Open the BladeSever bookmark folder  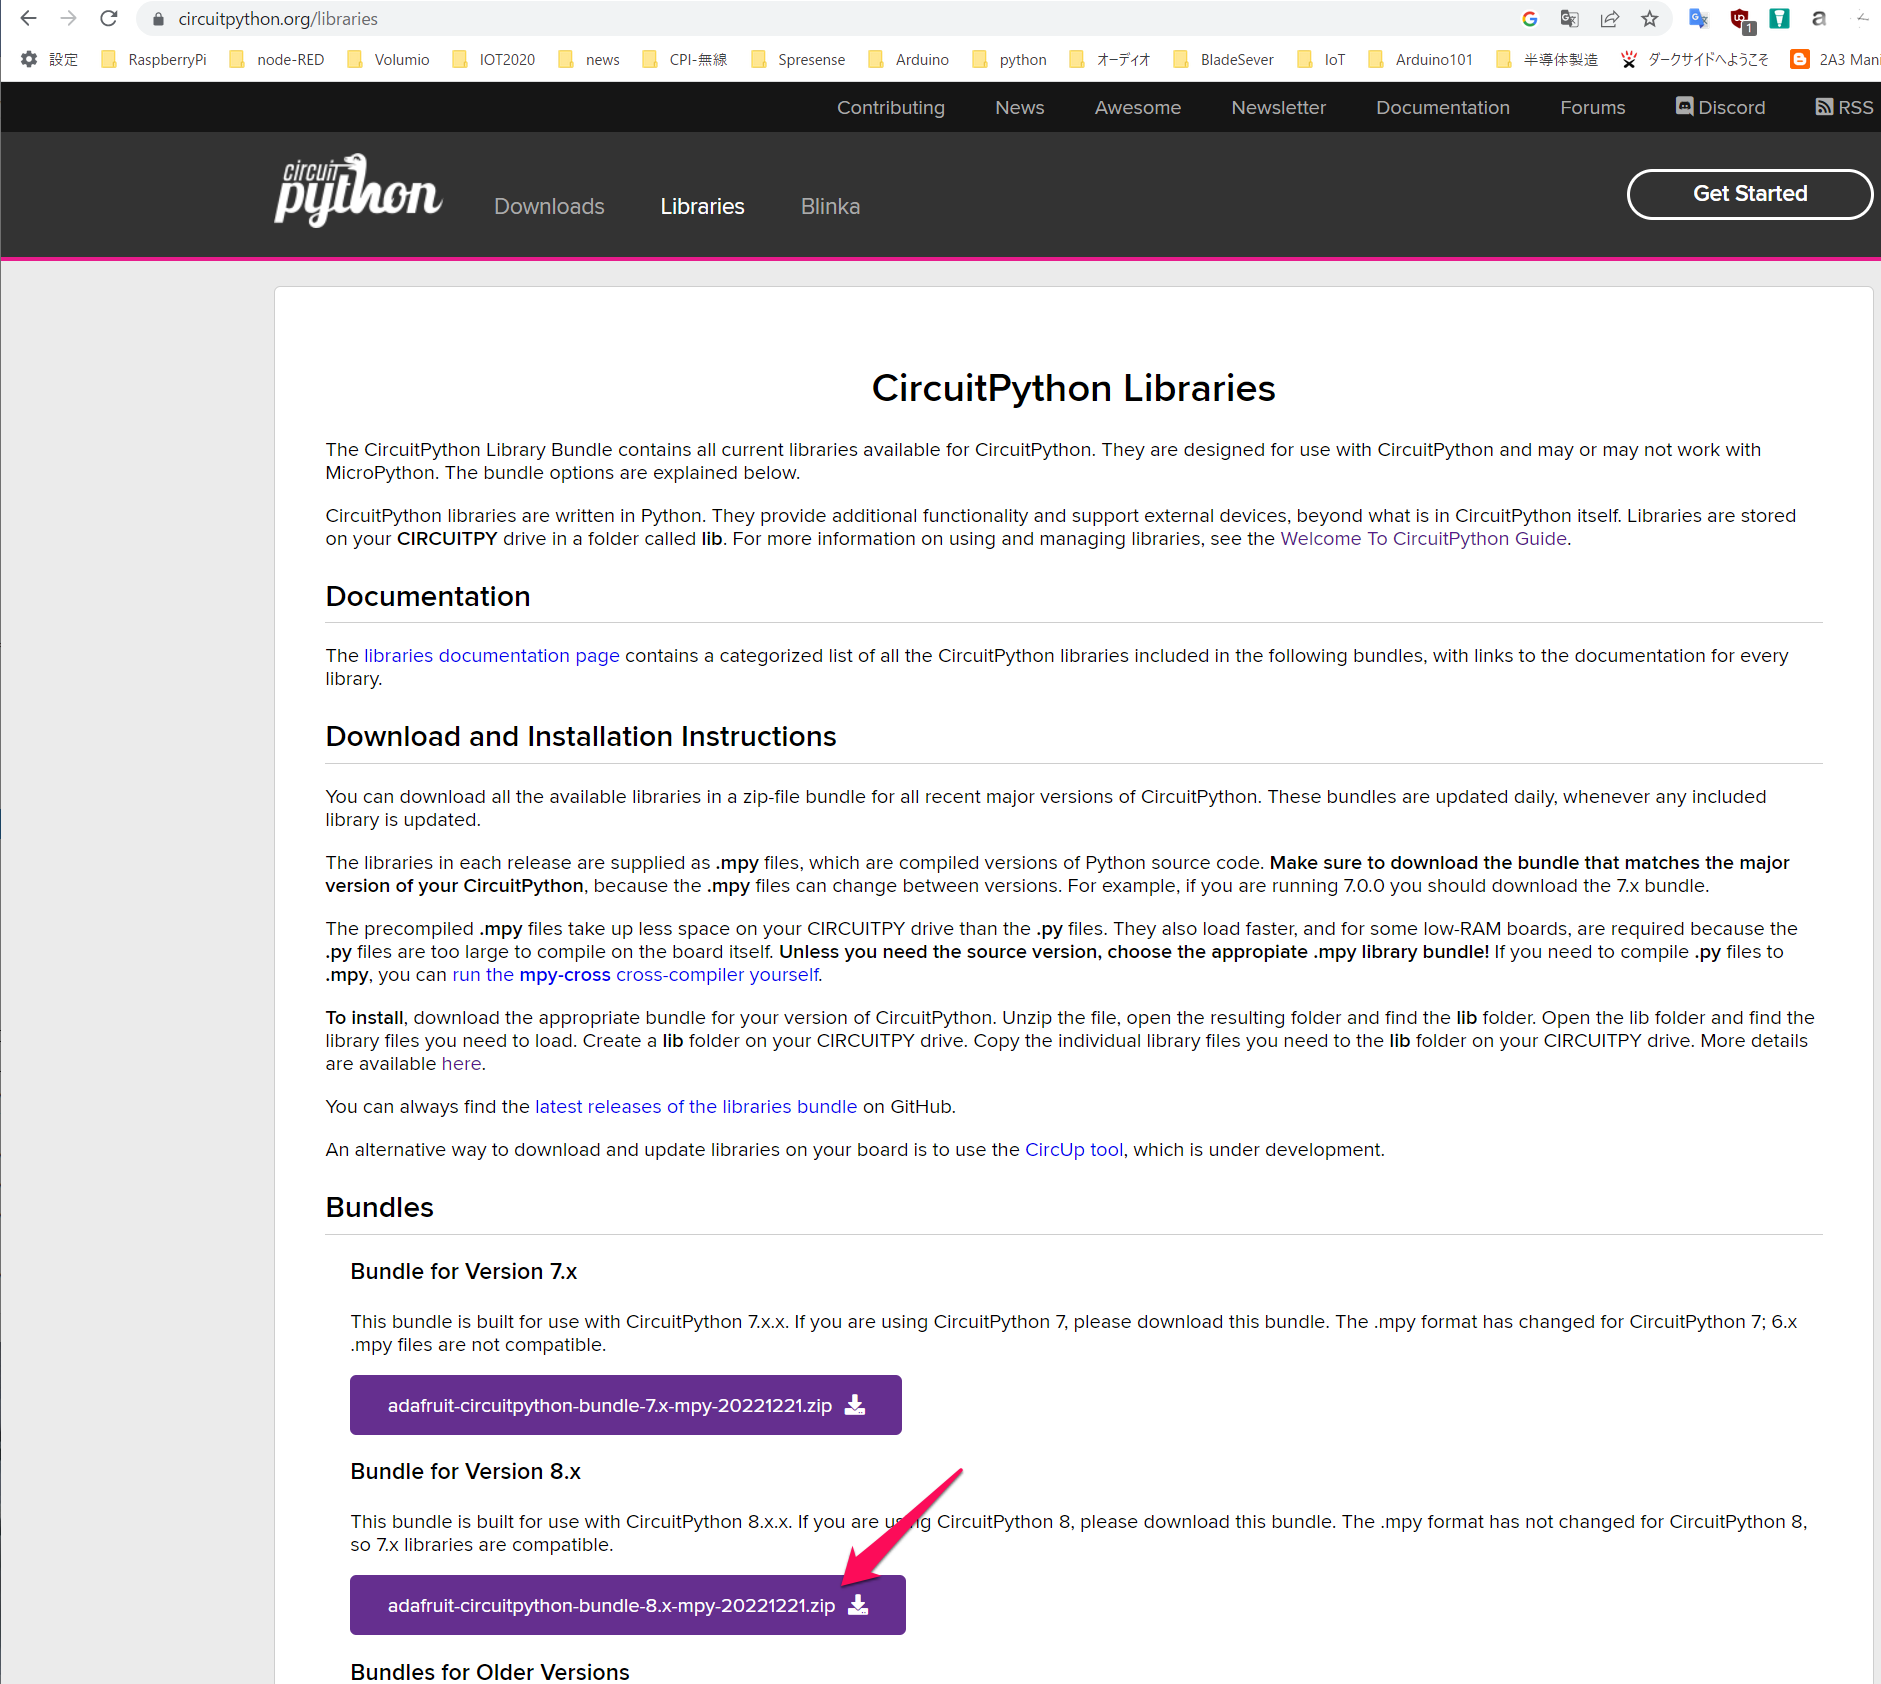[x=1224, y=60]
